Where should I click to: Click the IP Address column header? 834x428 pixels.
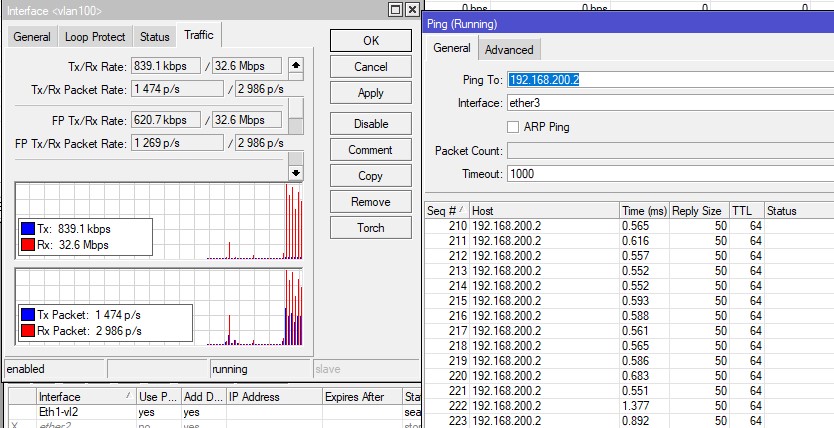tap(274, 397)
